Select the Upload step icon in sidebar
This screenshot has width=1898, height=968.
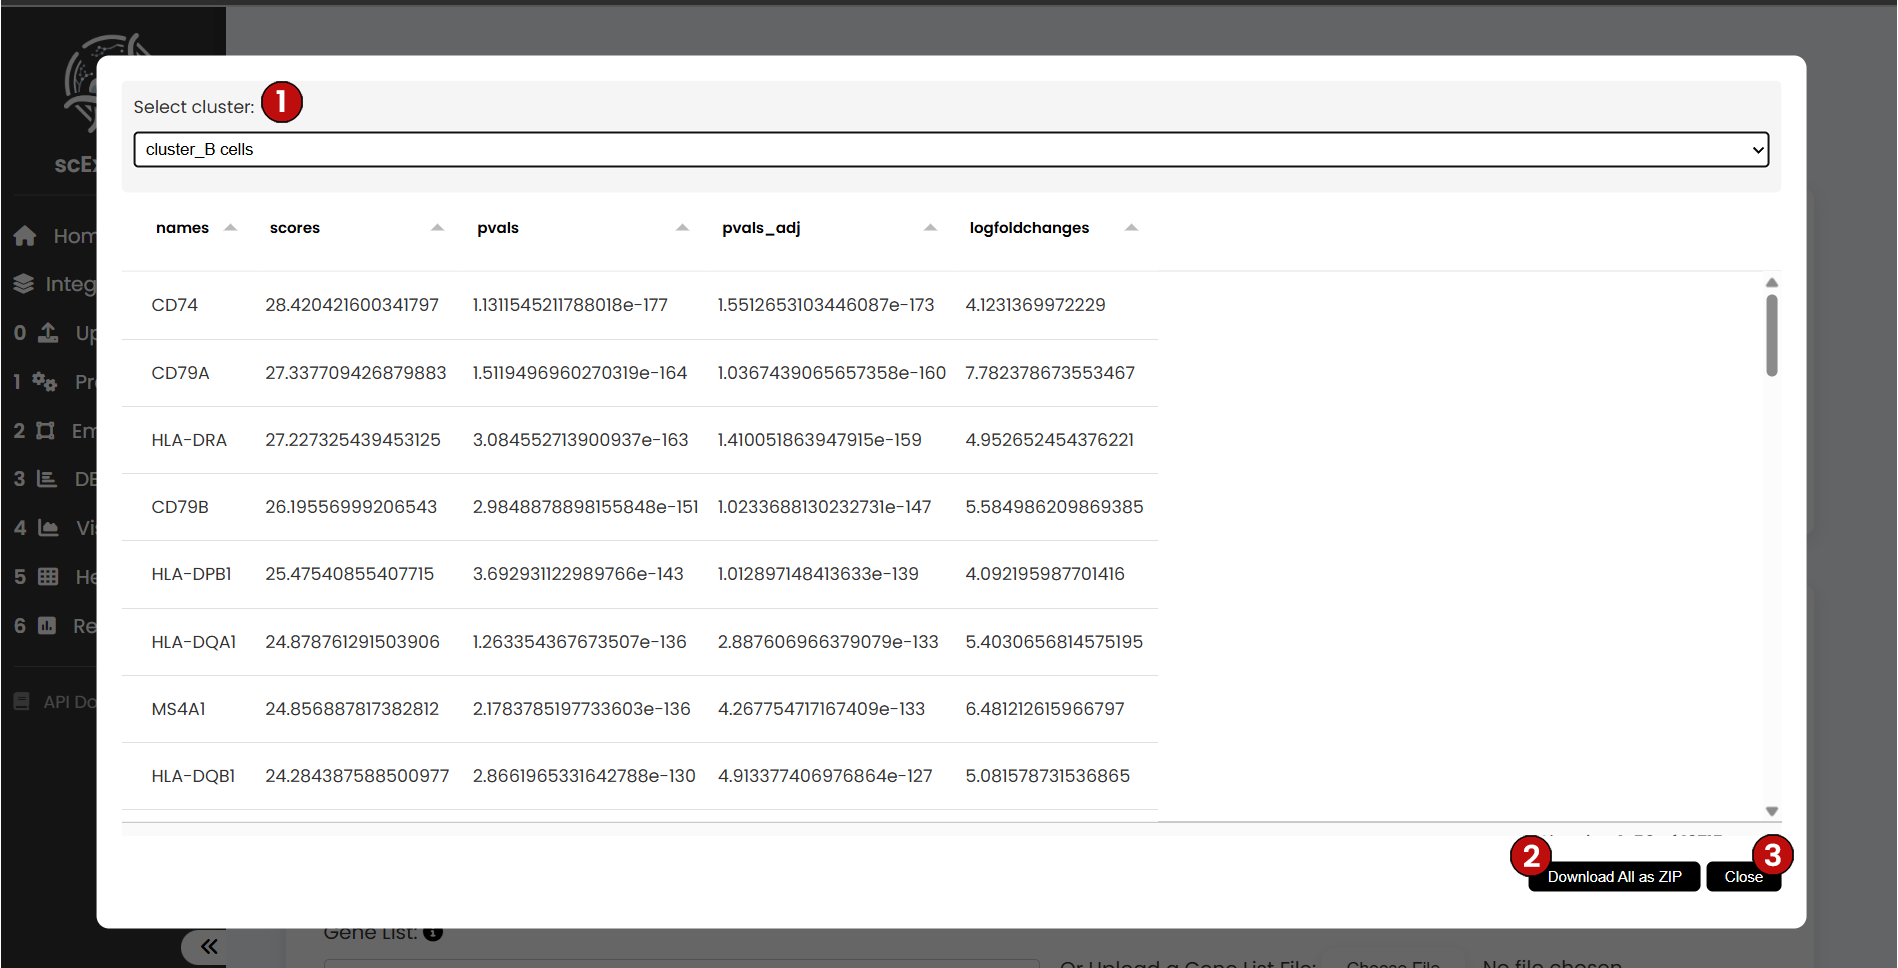[47, 333]
